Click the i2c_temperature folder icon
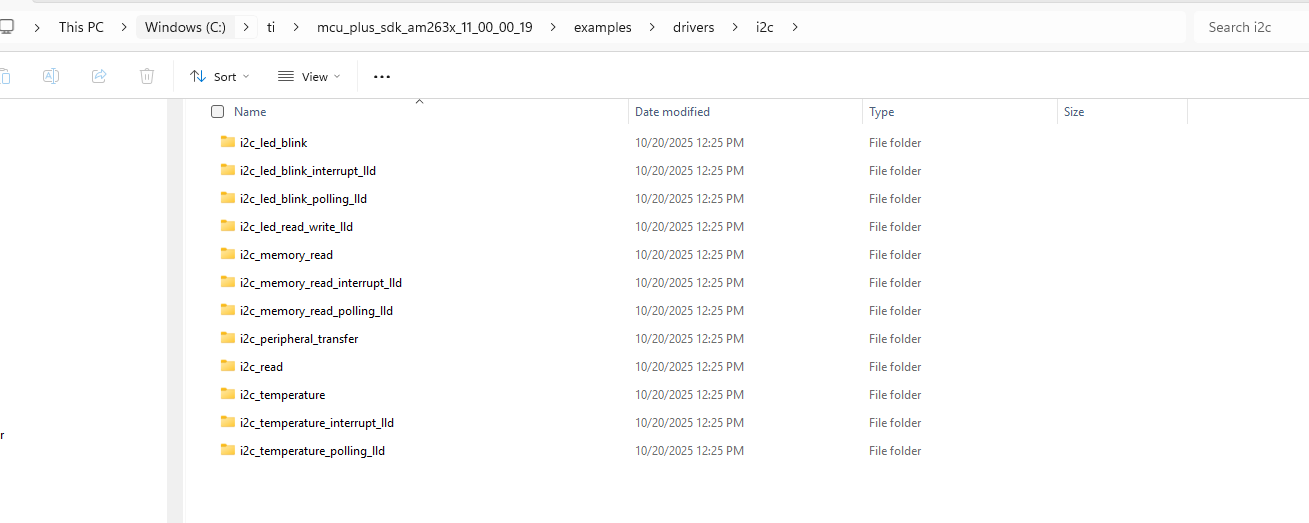Image resolution: width=1309 pixels, height=523 pixels. [x=228, y=394]
